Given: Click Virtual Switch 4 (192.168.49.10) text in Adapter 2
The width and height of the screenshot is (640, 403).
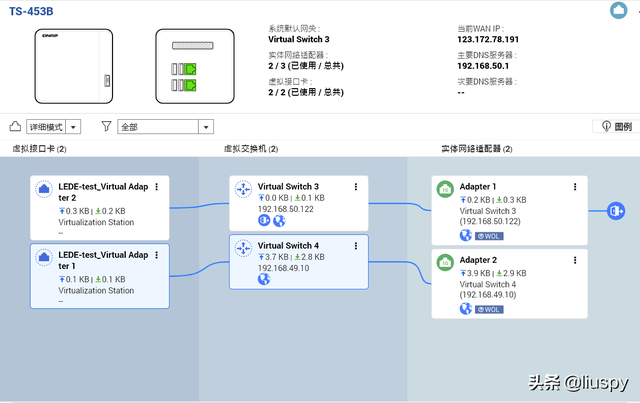Looking at the screenshot, I should pos(488,289).
